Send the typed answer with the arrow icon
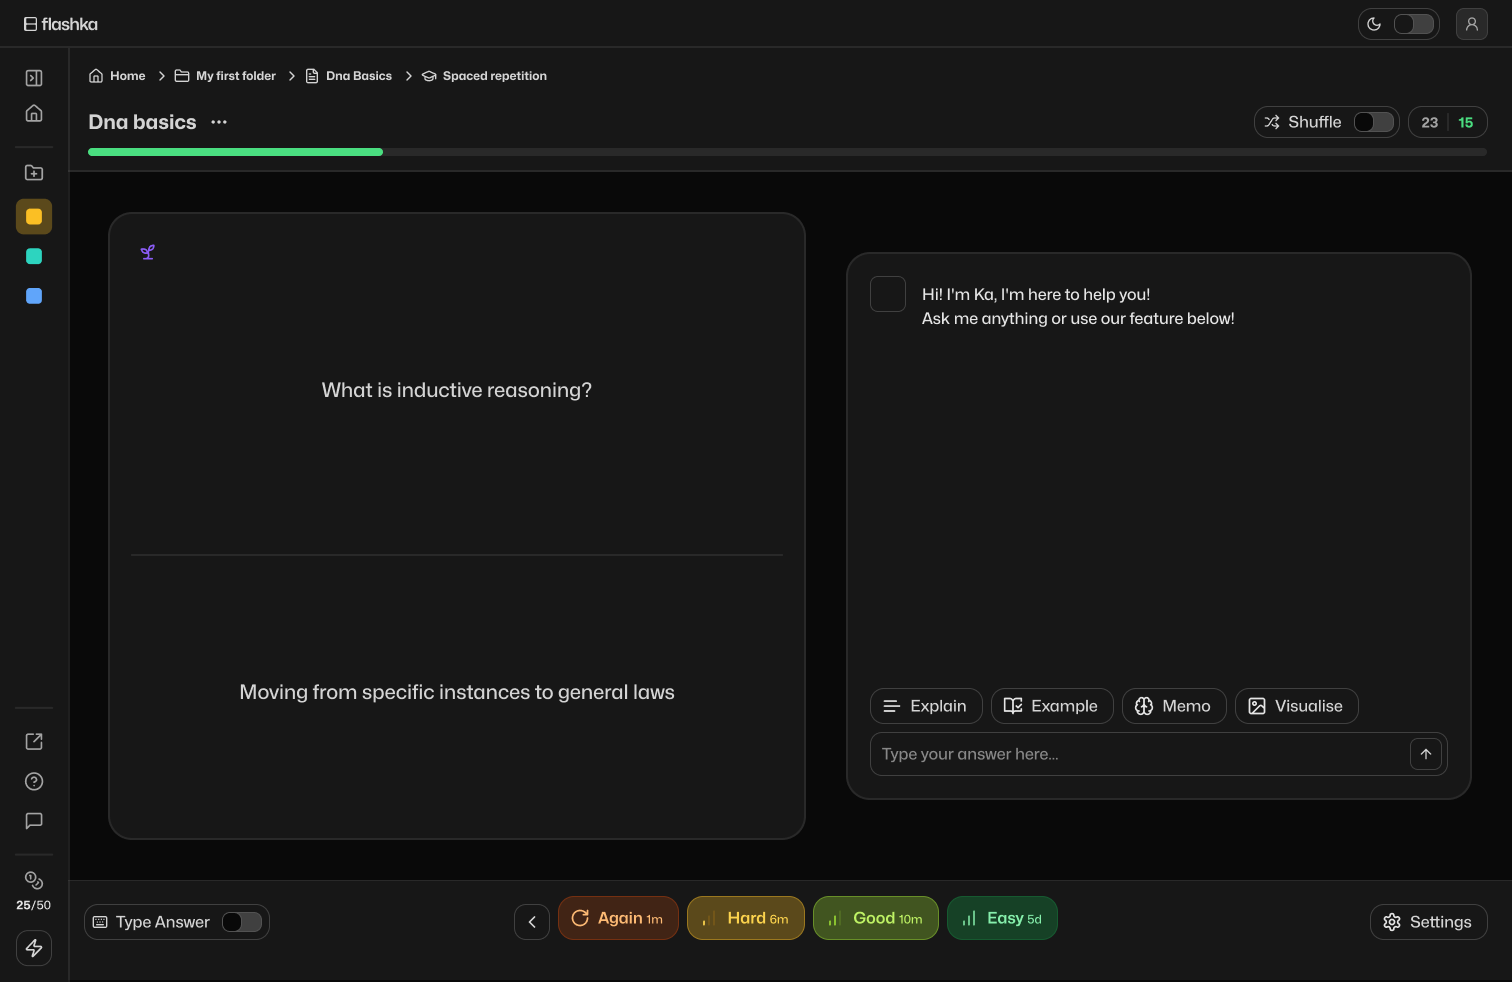 (1425, 754)
